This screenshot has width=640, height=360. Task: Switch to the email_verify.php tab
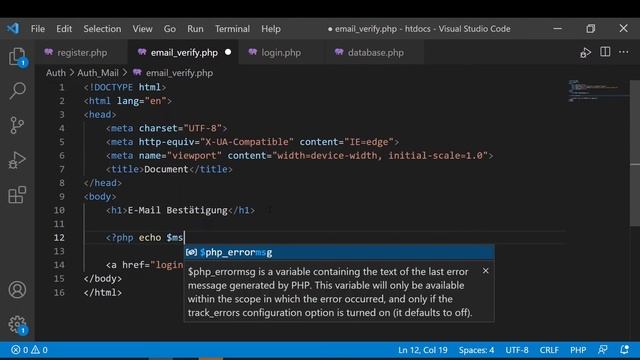click(184, 53)
